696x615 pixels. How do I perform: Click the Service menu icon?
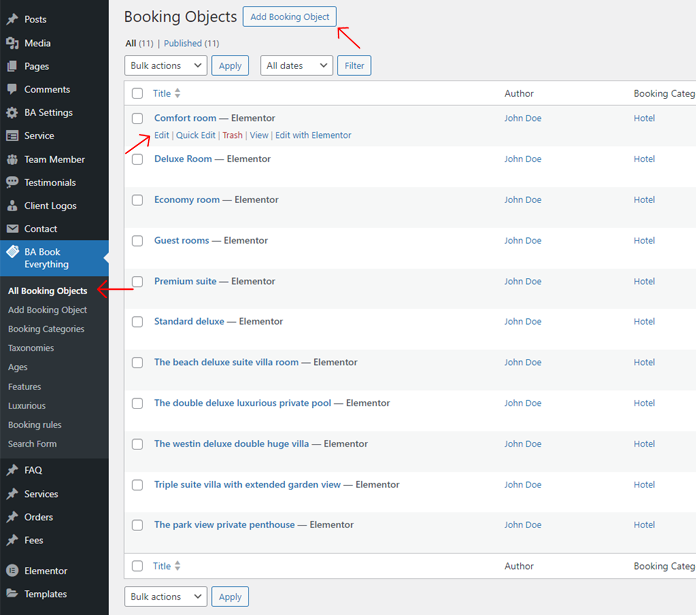(x=12, y=135)
